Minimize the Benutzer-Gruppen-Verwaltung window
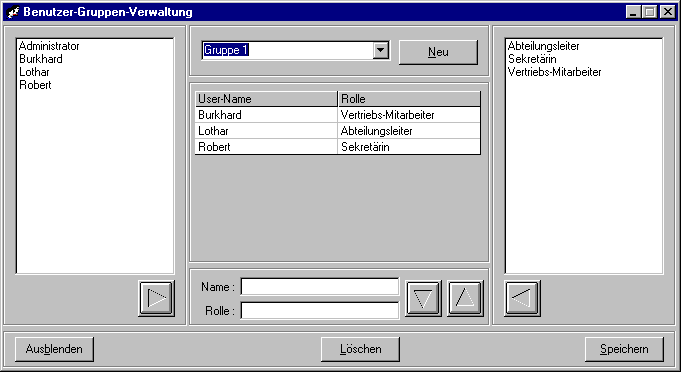 click(x=633, y=12)
